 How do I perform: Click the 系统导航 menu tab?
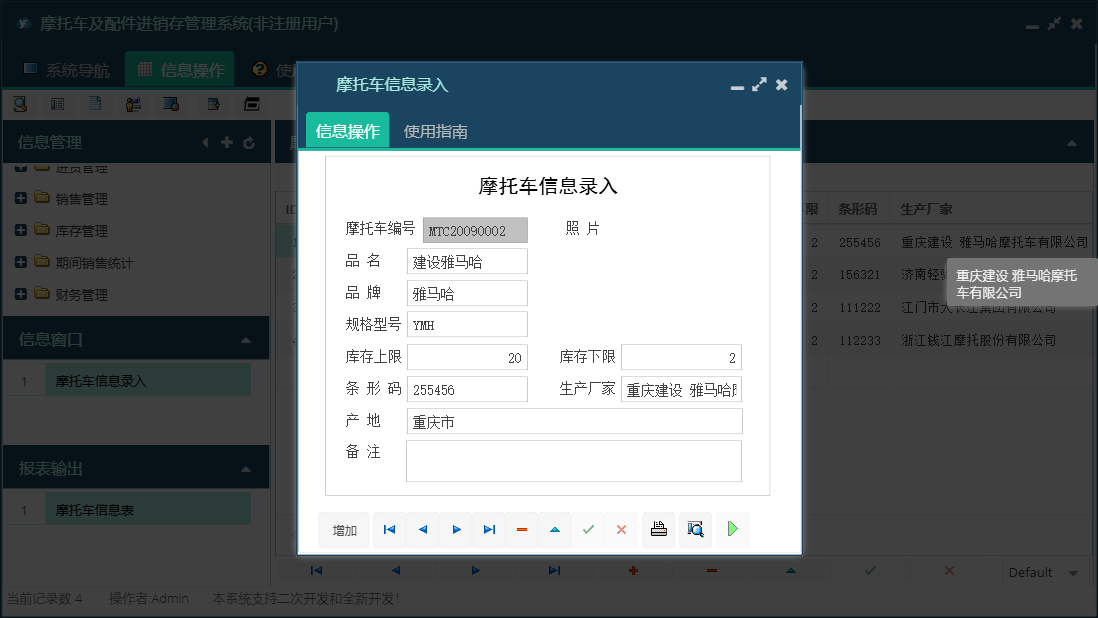[71, 70]
